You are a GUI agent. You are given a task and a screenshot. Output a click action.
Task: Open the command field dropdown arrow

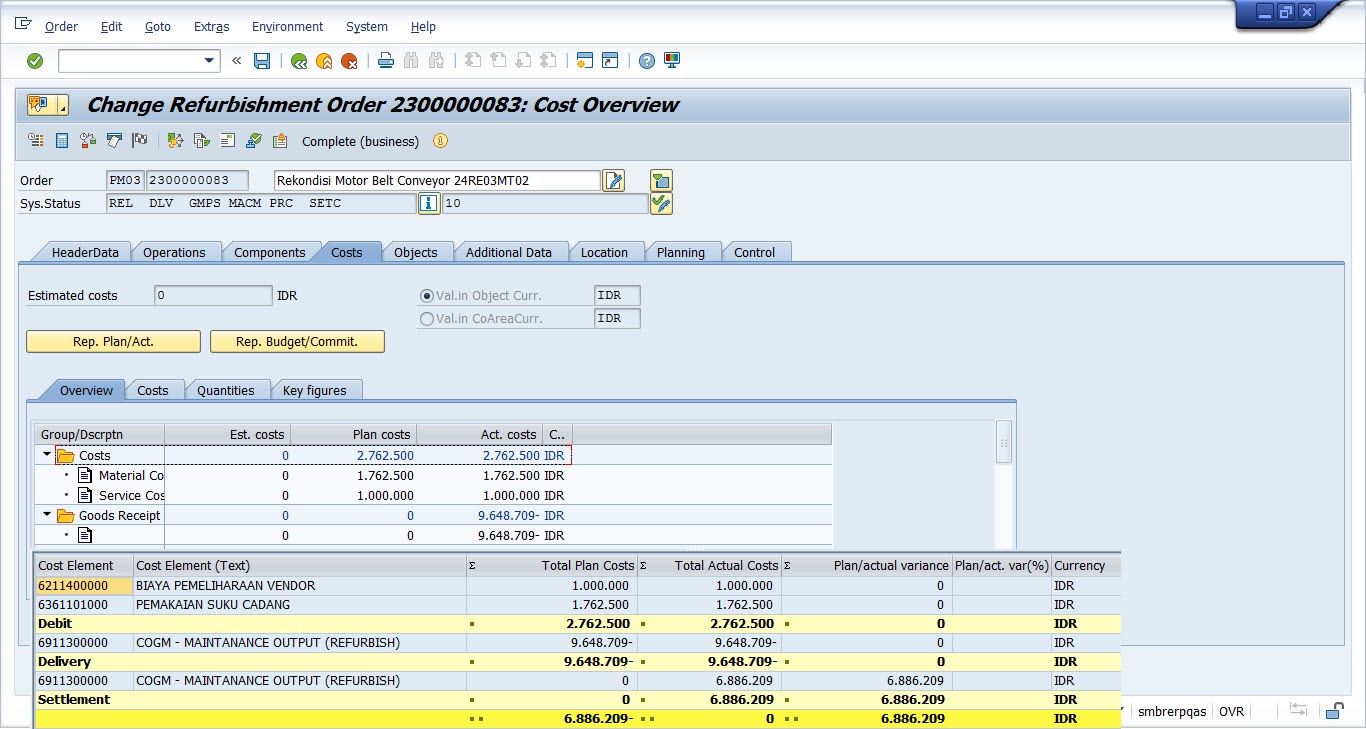tap(210, 61)
